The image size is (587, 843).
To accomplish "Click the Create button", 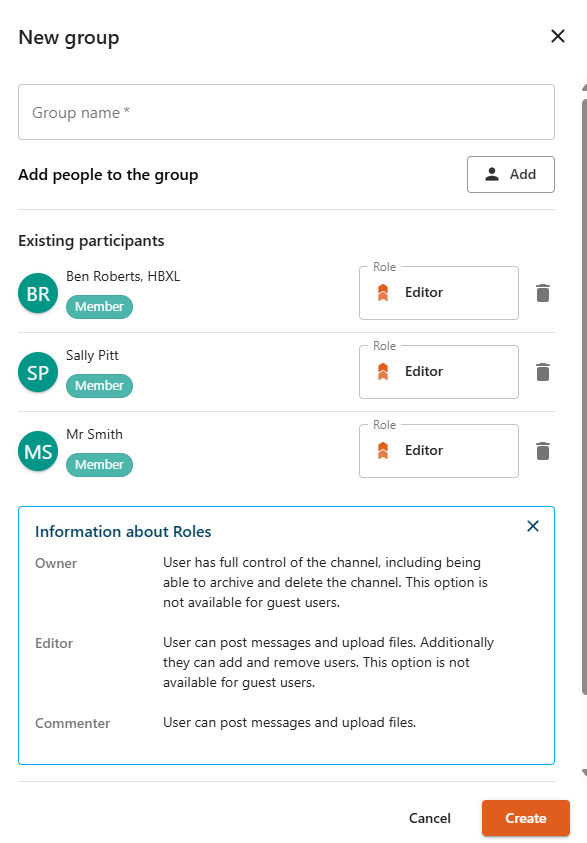I will coord(526,818).
